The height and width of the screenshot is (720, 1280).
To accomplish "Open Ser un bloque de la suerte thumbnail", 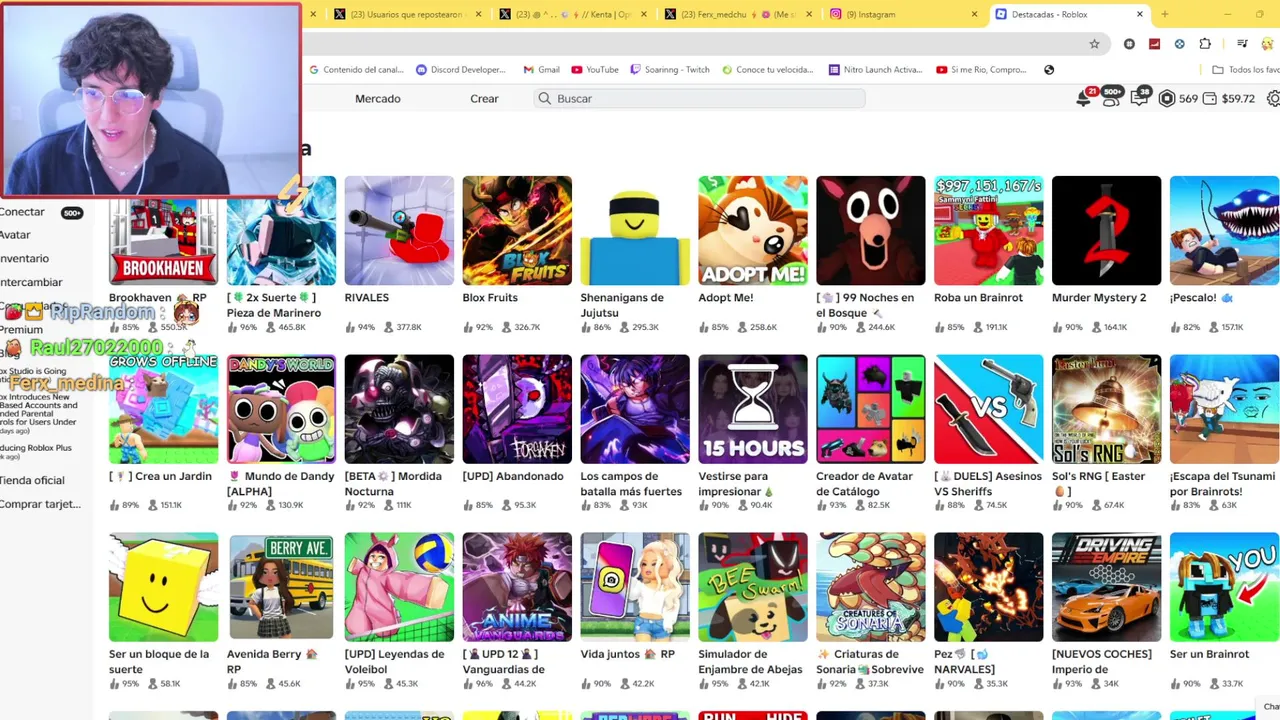I will (x=164, y=587).
